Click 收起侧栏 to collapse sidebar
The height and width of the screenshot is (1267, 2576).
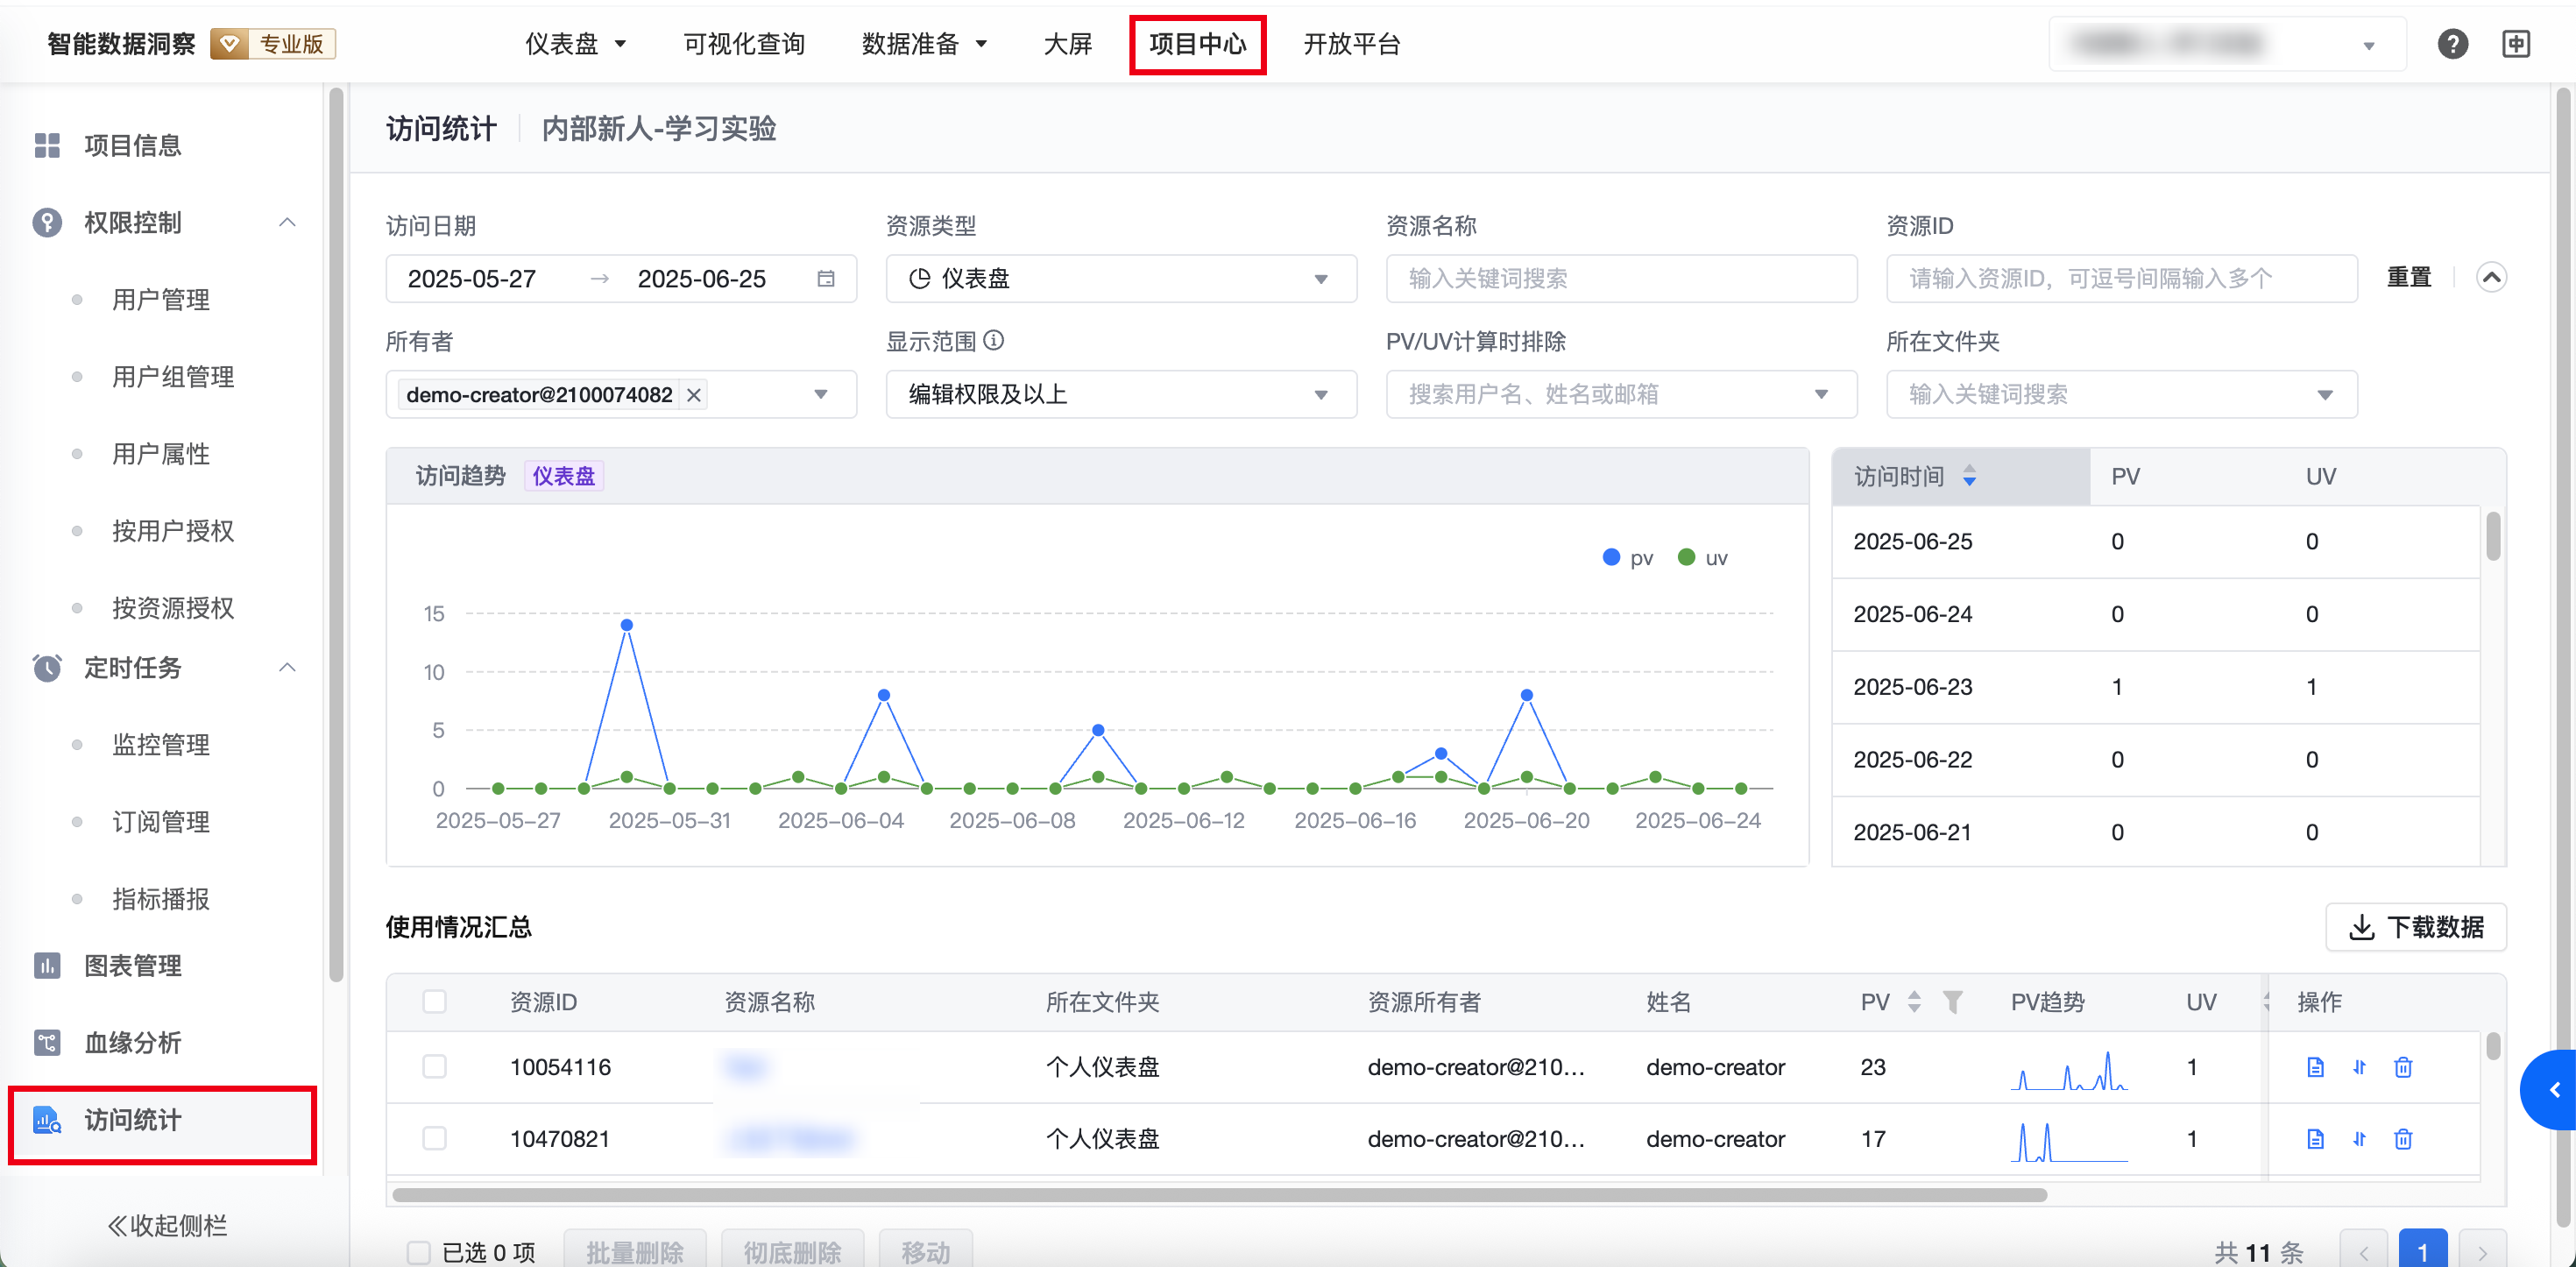pyautogui.click(x=167, y=1225)
